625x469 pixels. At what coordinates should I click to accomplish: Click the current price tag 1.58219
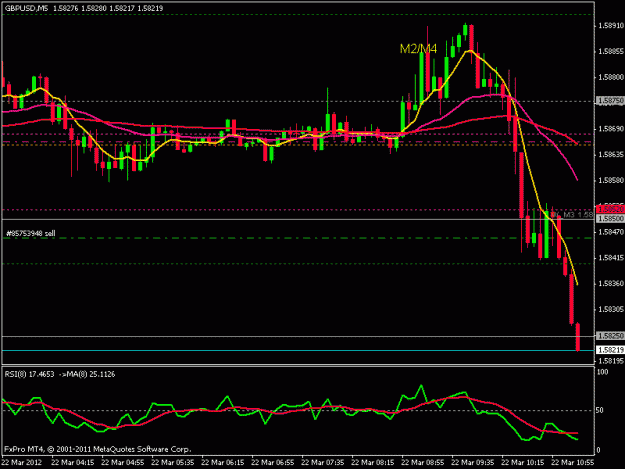pos(610,350)
